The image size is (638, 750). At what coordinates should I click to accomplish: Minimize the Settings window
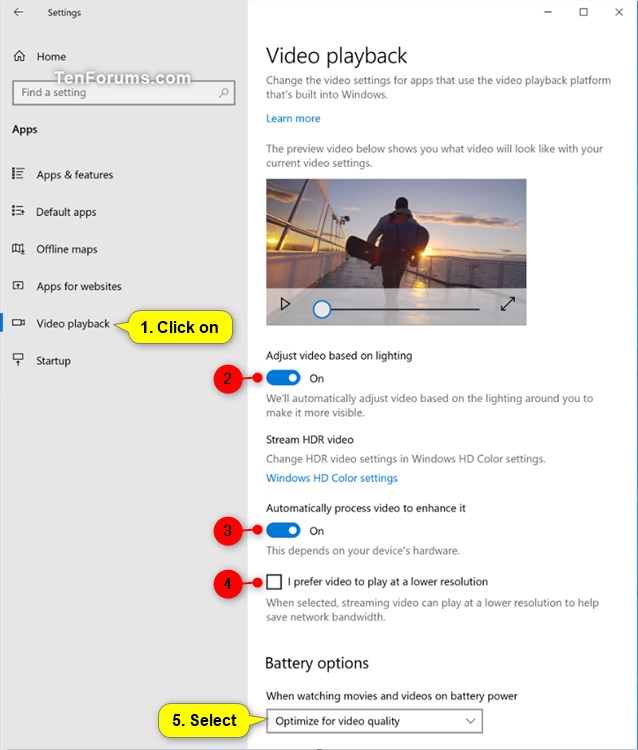548,12
